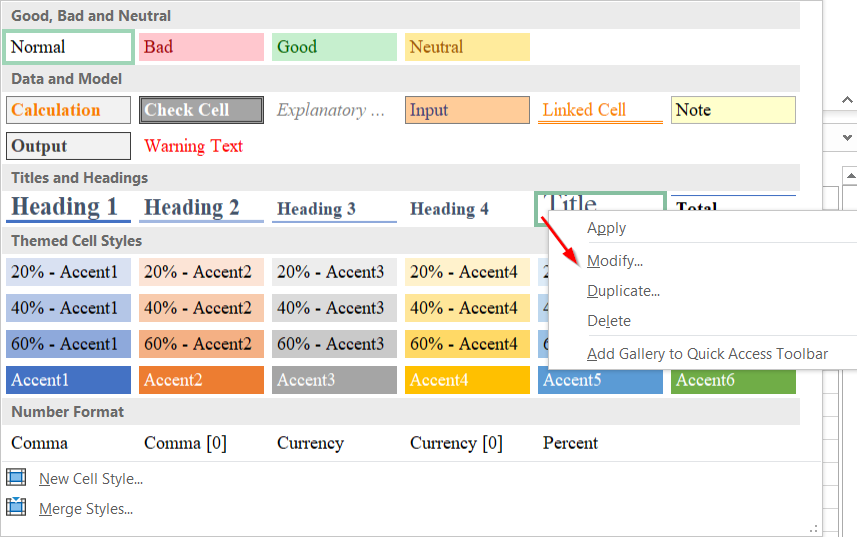Apply 20% - Accent2 style
Screen dimensions: 857x537
pyautogui.click(x=201, y=272)
